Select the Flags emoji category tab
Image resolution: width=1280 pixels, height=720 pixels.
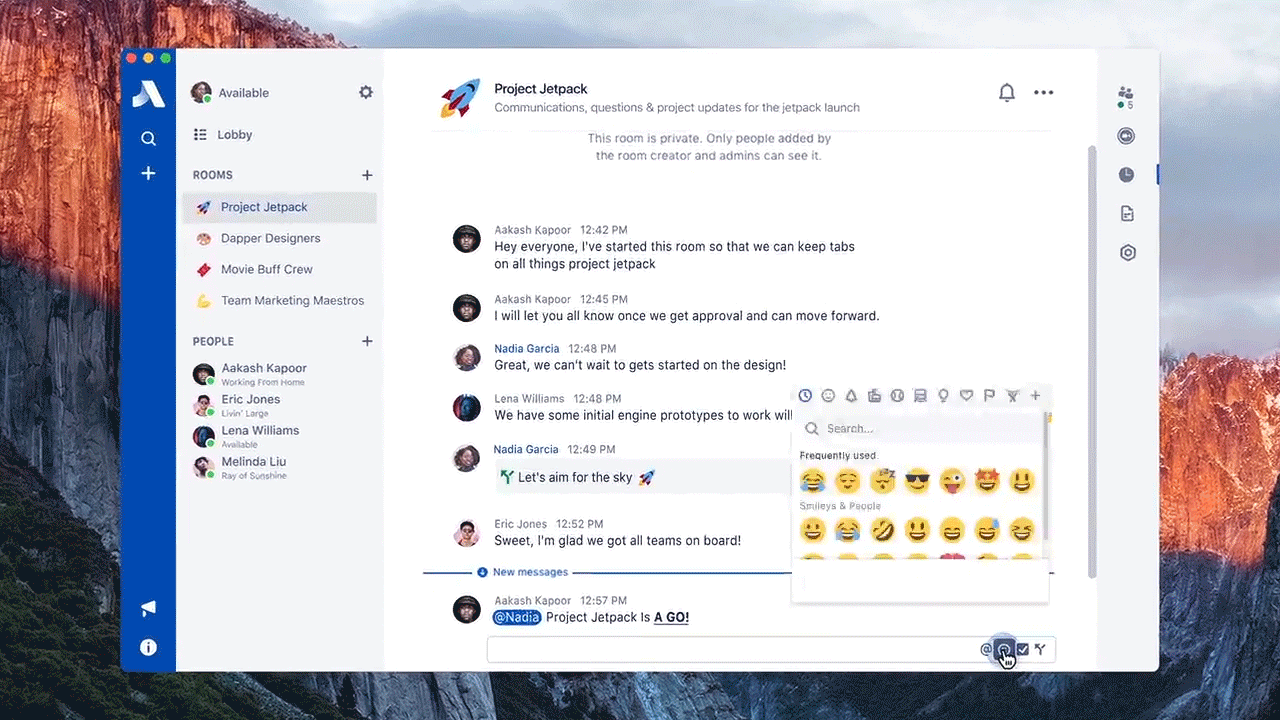pyautogui.click(x=989, y=396)
